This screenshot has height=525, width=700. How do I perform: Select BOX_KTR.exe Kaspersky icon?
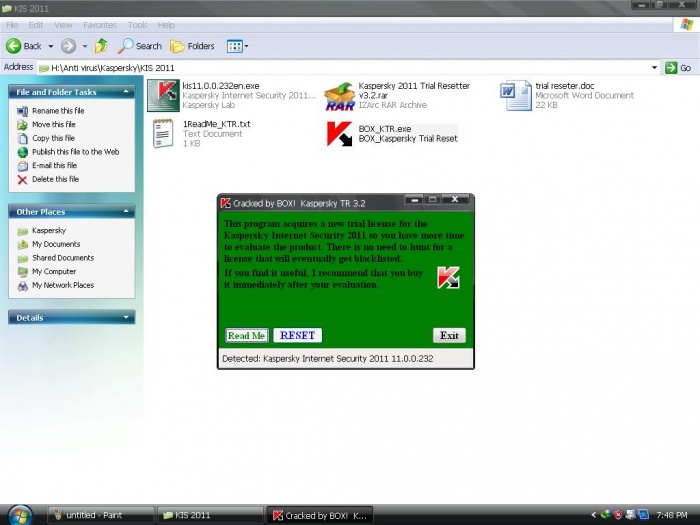339,133
